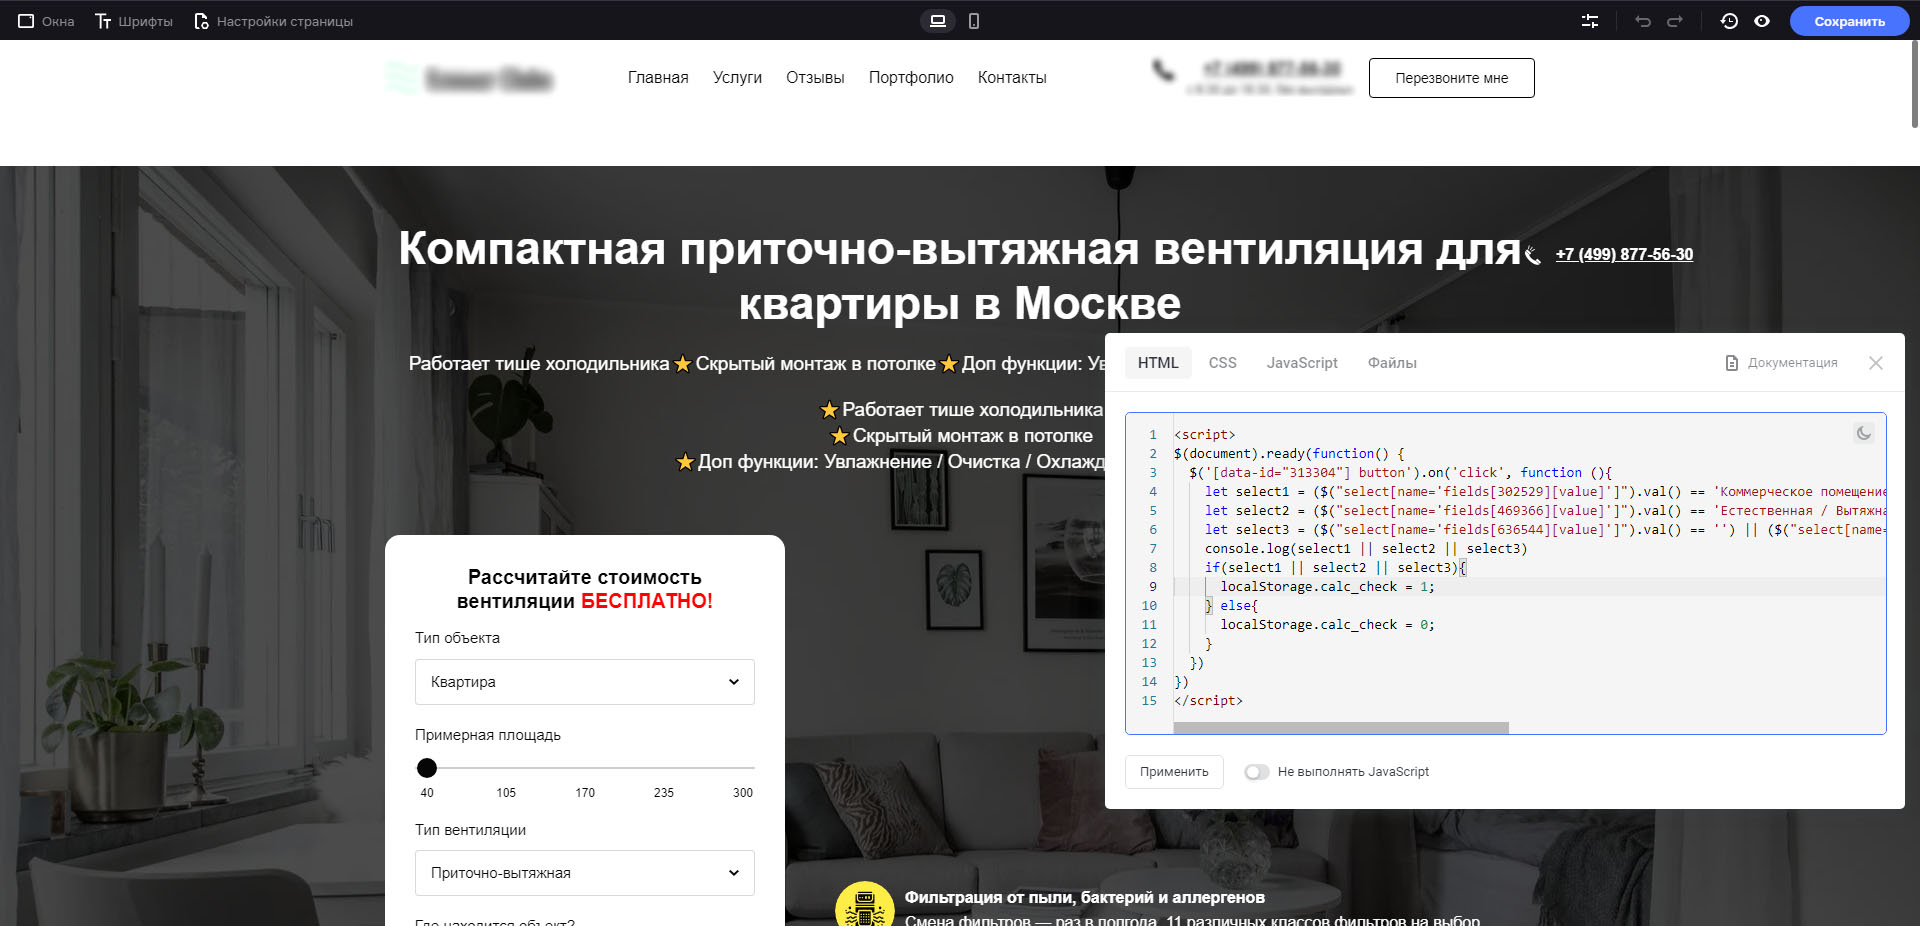Click the +7 (499) 877-56-30 phone link
The image size is (1920, 926).
[x=1624, y=254]
